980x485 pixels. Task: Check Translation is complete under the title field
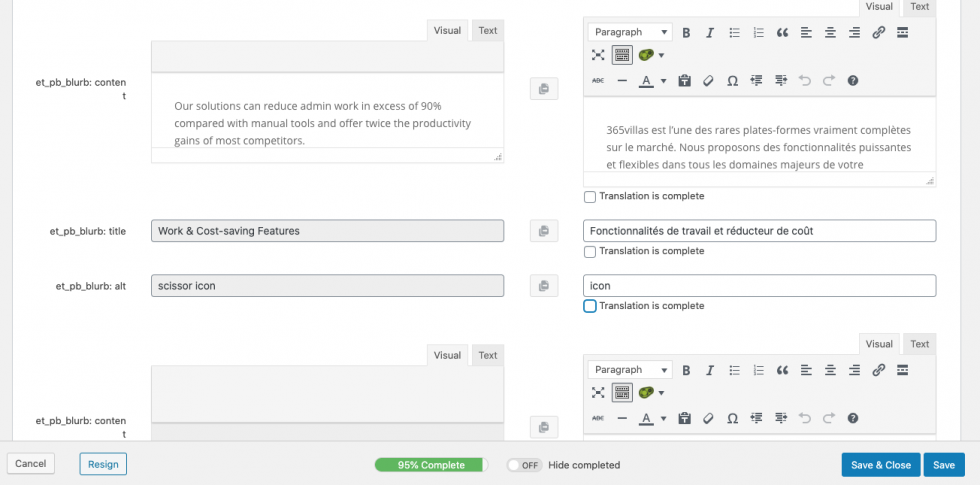pyautogui.click(x=590, y=251)
